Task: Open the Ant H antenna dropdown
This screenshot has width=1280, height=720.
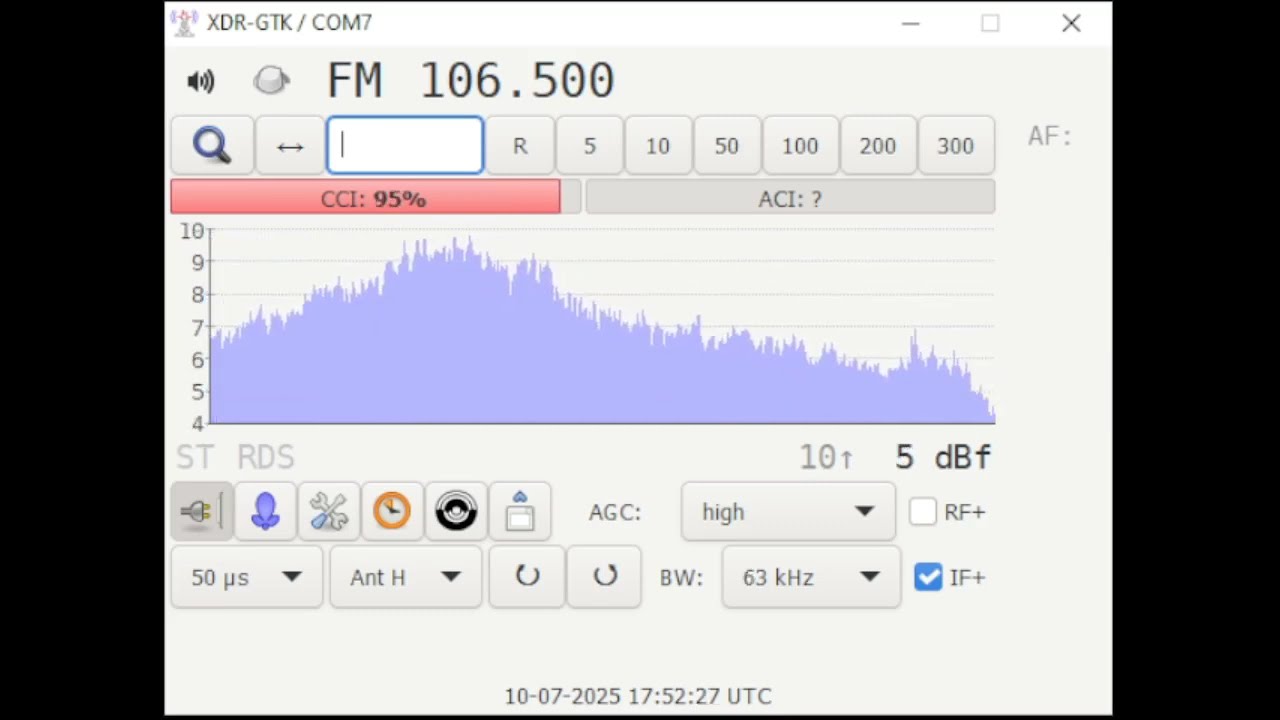Action: point(406,577)
